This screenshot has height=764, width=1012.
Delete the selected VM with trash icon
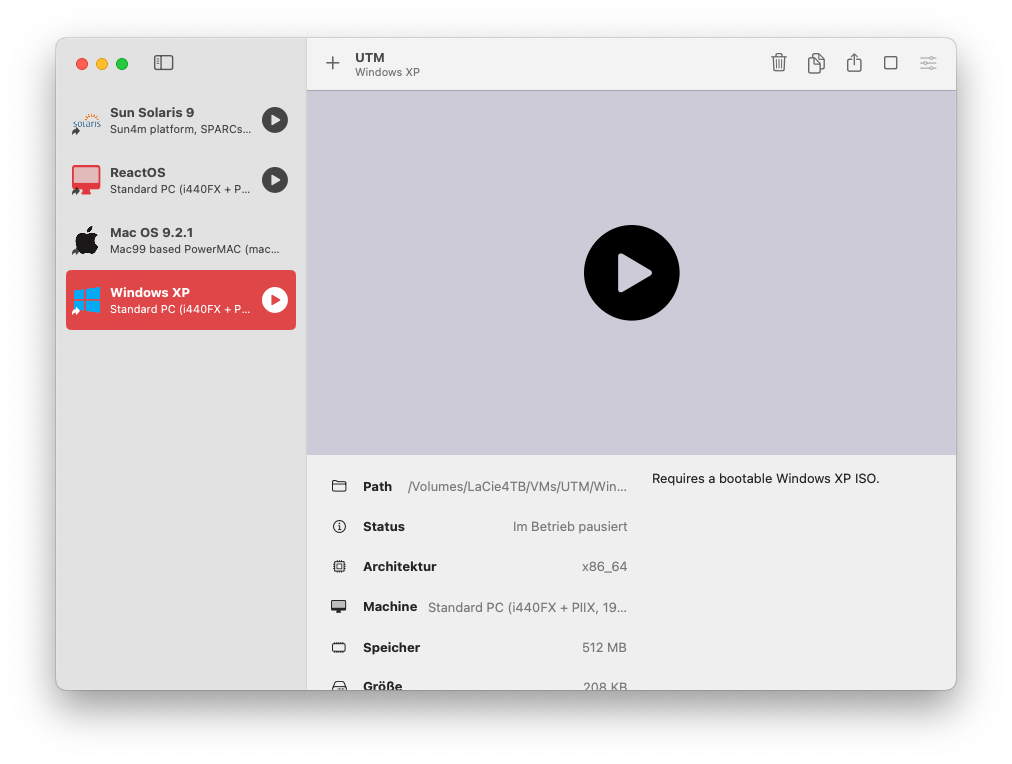coord(779,63)
